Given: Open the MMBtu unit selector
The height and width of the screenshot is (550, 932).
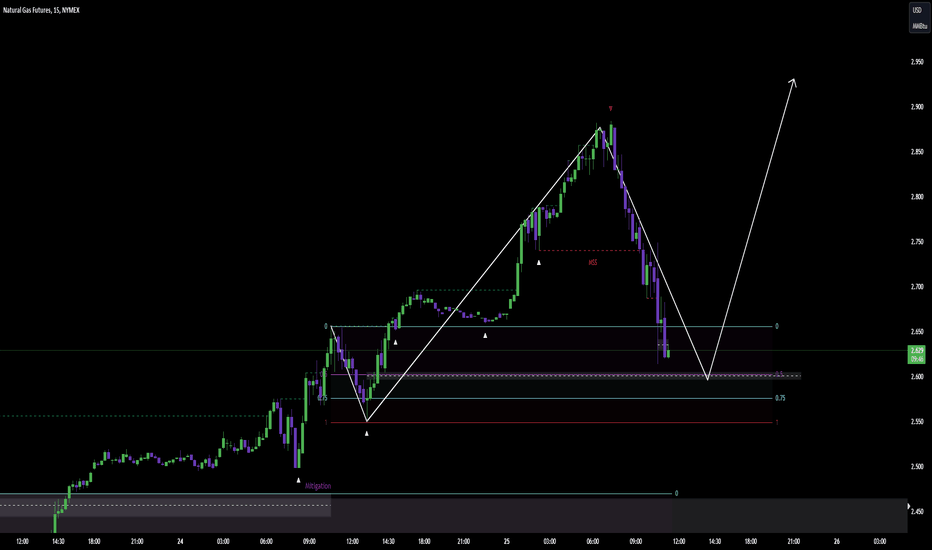Looking at the screenshot, I should pos(919,26).
